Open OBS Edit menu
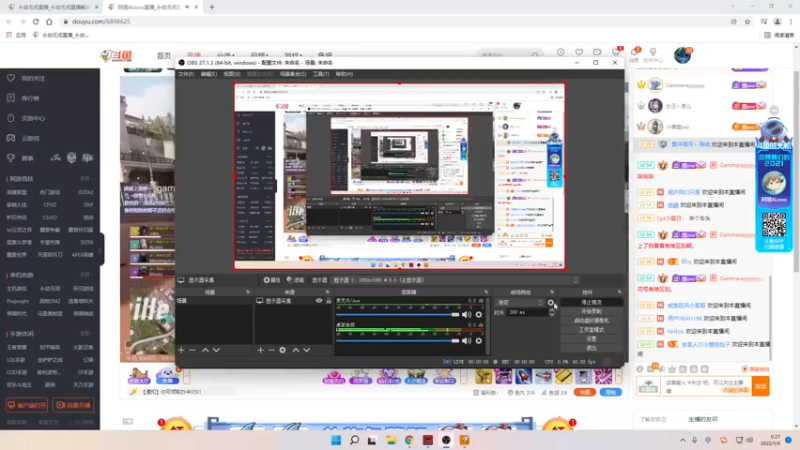The width and height of the screenshot is (800, 450). pos(209,74)
